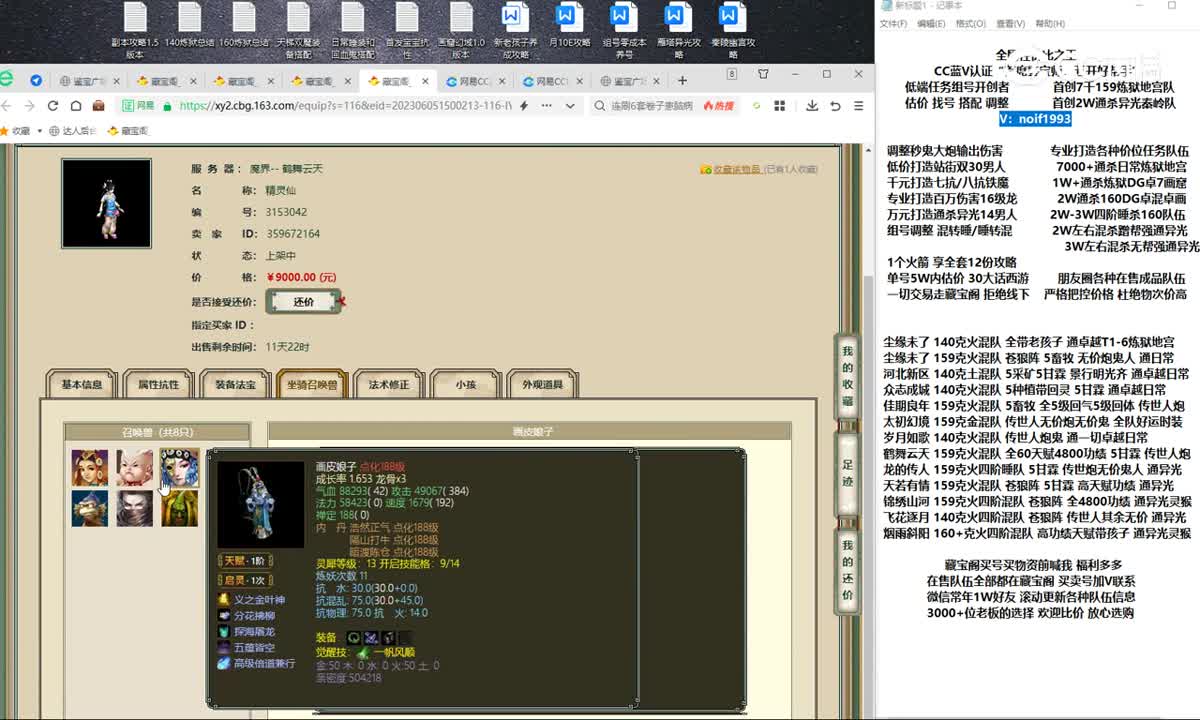Open desktop document 新老孩子养成攻略
The image size is (1200, 720).
pyautogui.click(x=515, y=31)
